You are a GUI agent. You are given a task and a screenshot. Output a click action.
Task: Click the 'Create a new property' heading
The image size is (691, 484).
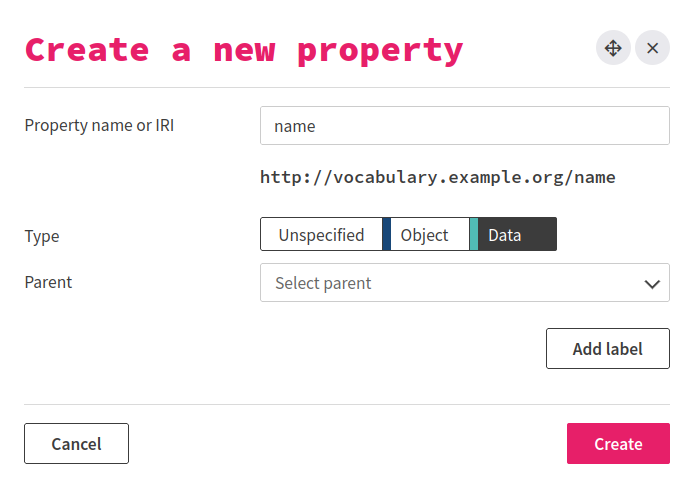point(244,49)
